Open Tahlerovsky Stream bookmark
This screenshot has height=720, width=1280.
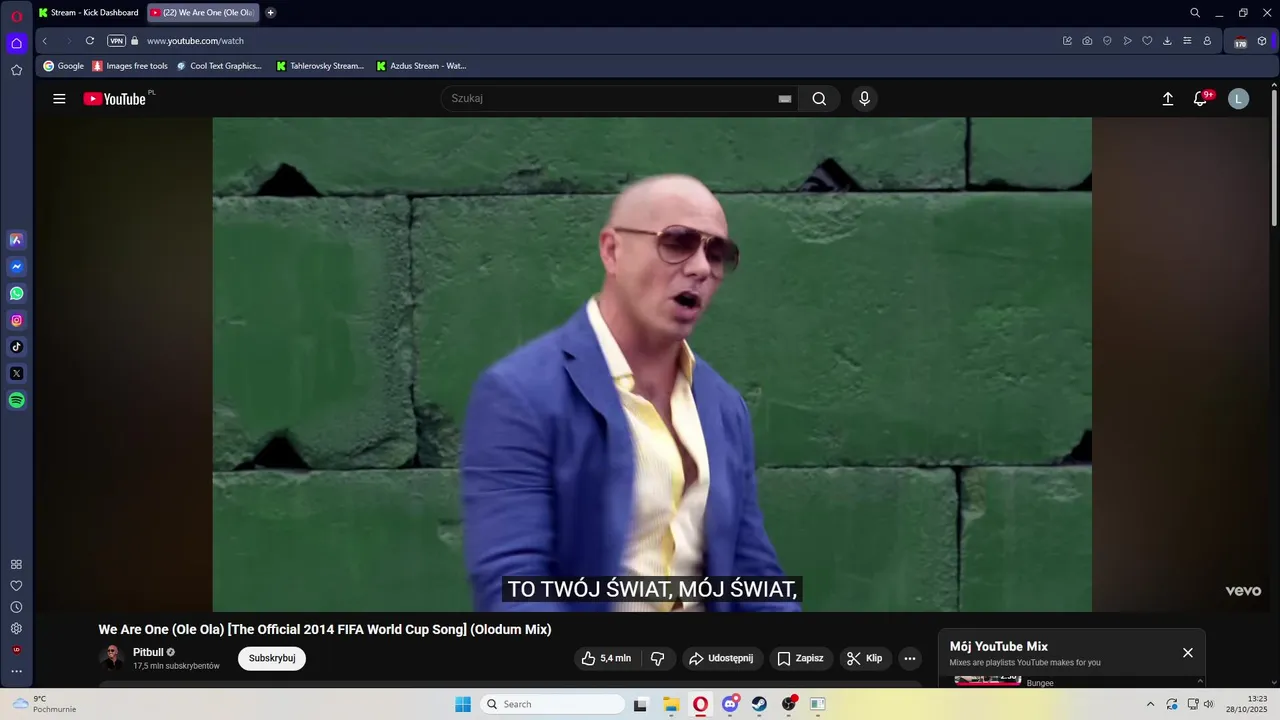coord(320,66)
